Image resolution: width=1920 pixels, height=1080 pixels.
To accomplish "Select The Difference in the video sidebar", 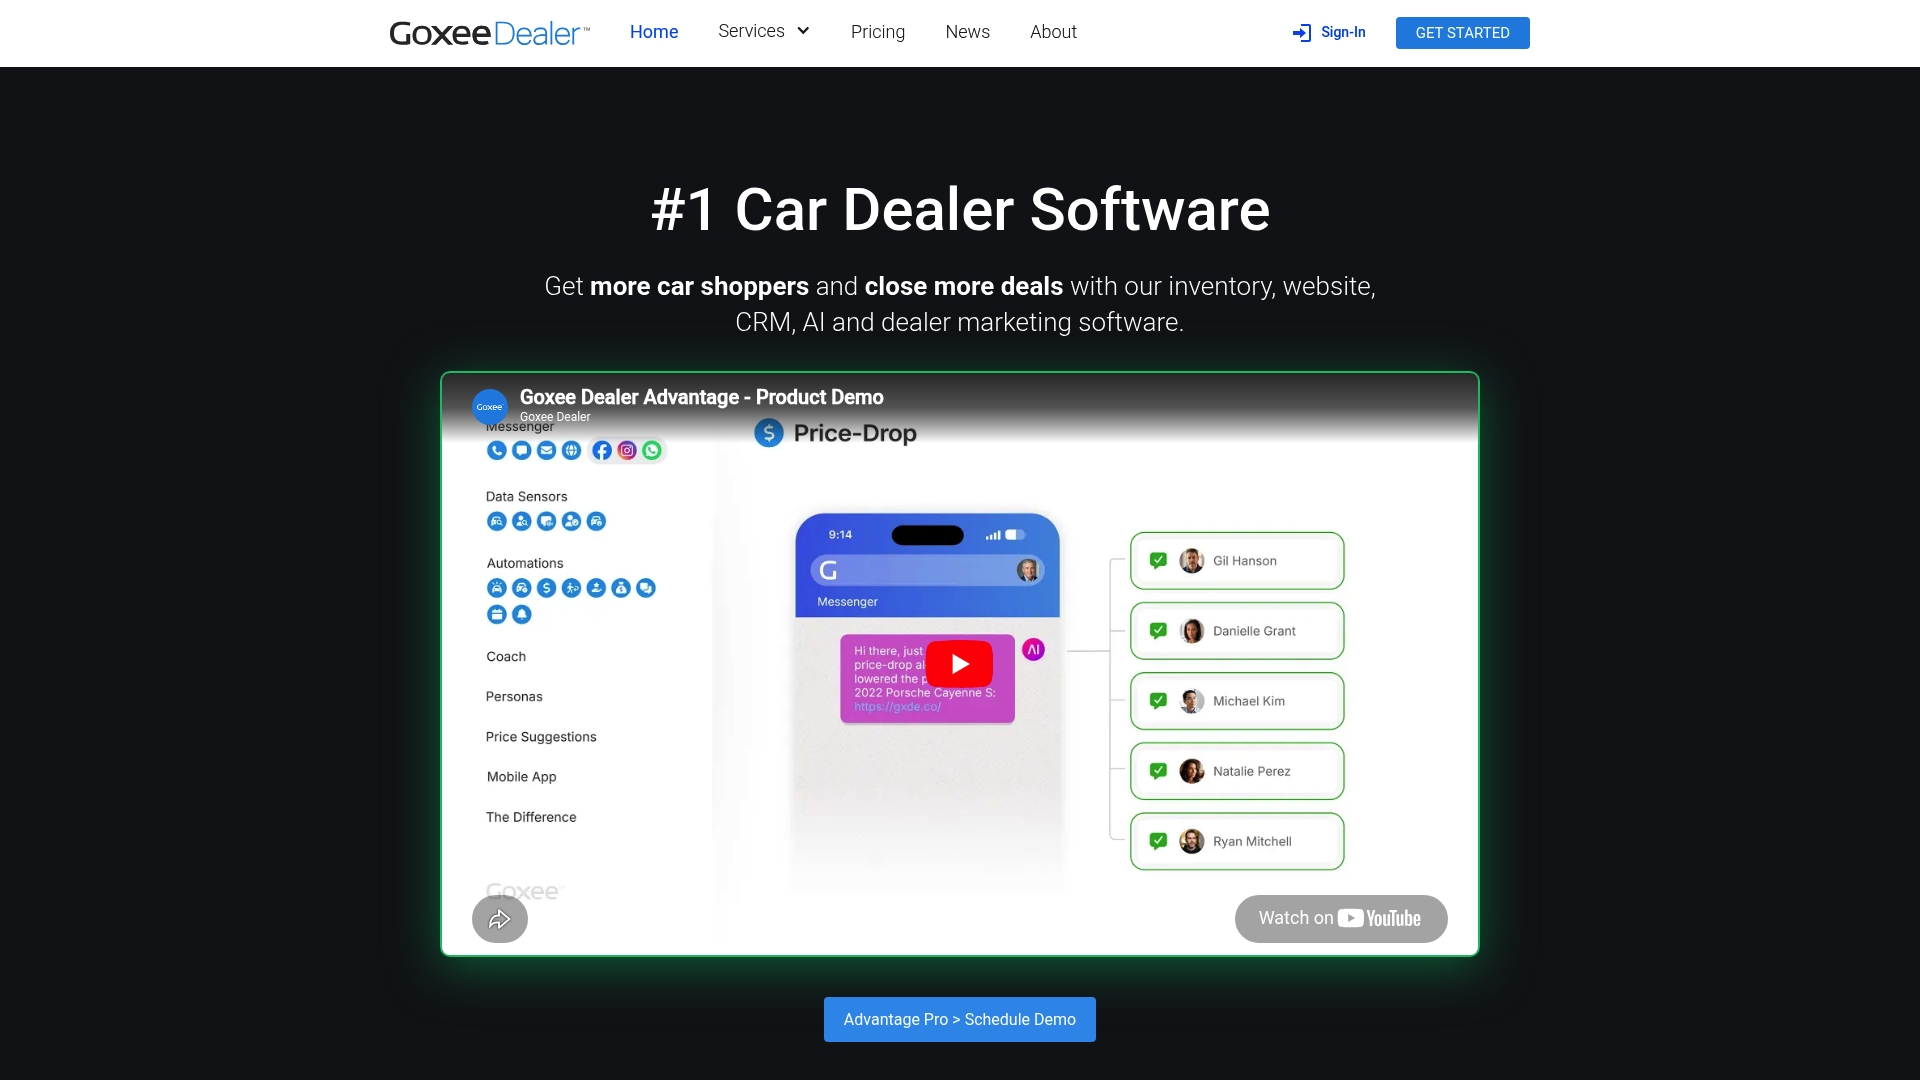I will (x=531, y=817).
